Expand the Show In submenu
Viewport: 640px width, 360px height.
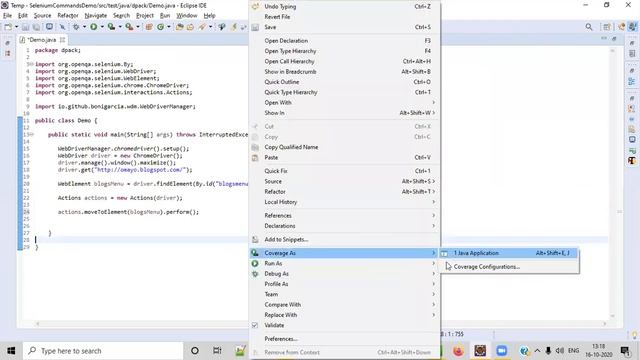coord(345,113)
